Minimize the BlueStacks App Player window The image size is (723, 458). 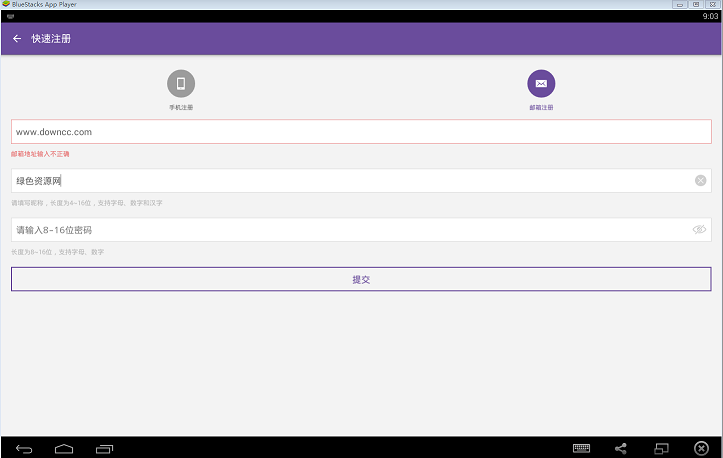(680, 4)
